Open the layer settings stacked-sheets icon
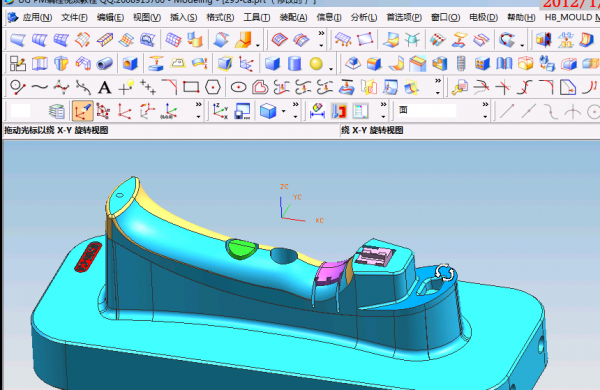 point(57,111)
